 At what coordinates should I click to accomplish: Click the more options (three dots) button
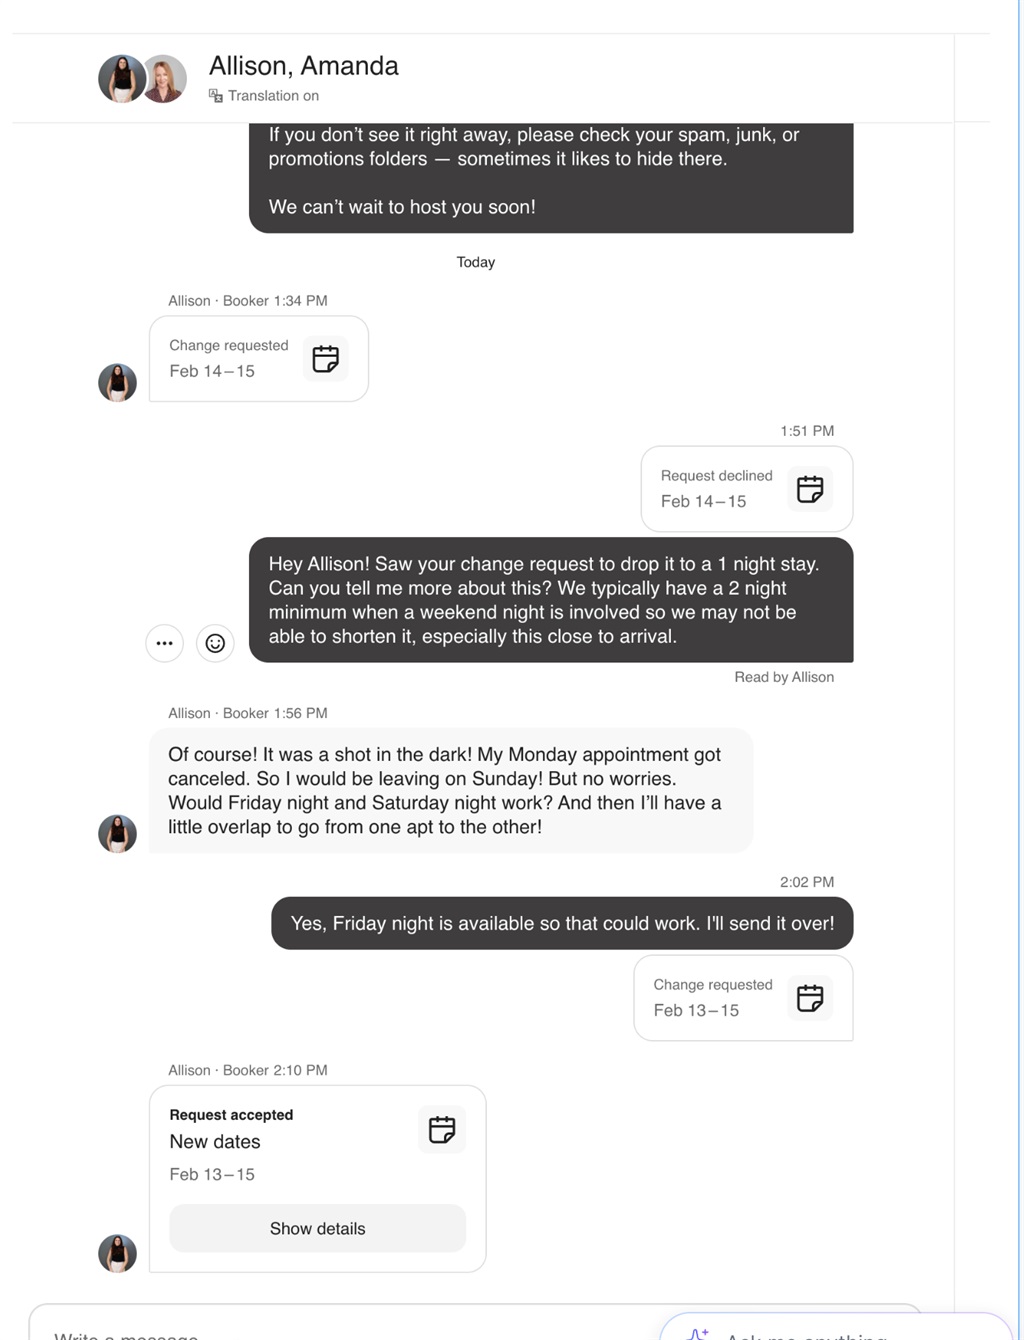click(165, 643)
